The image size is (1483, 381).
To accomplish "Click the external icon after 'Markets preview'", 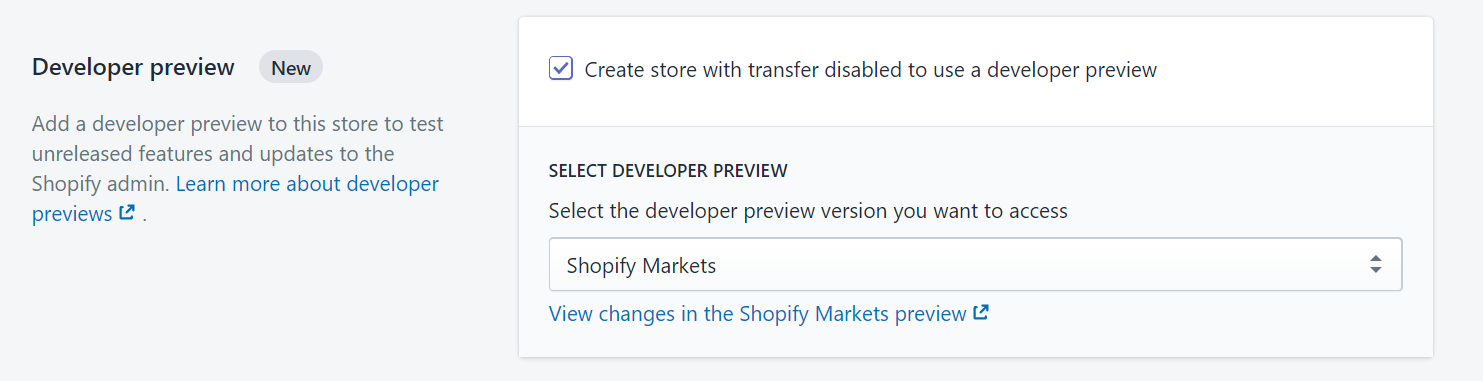I will [x=981, y=312].
